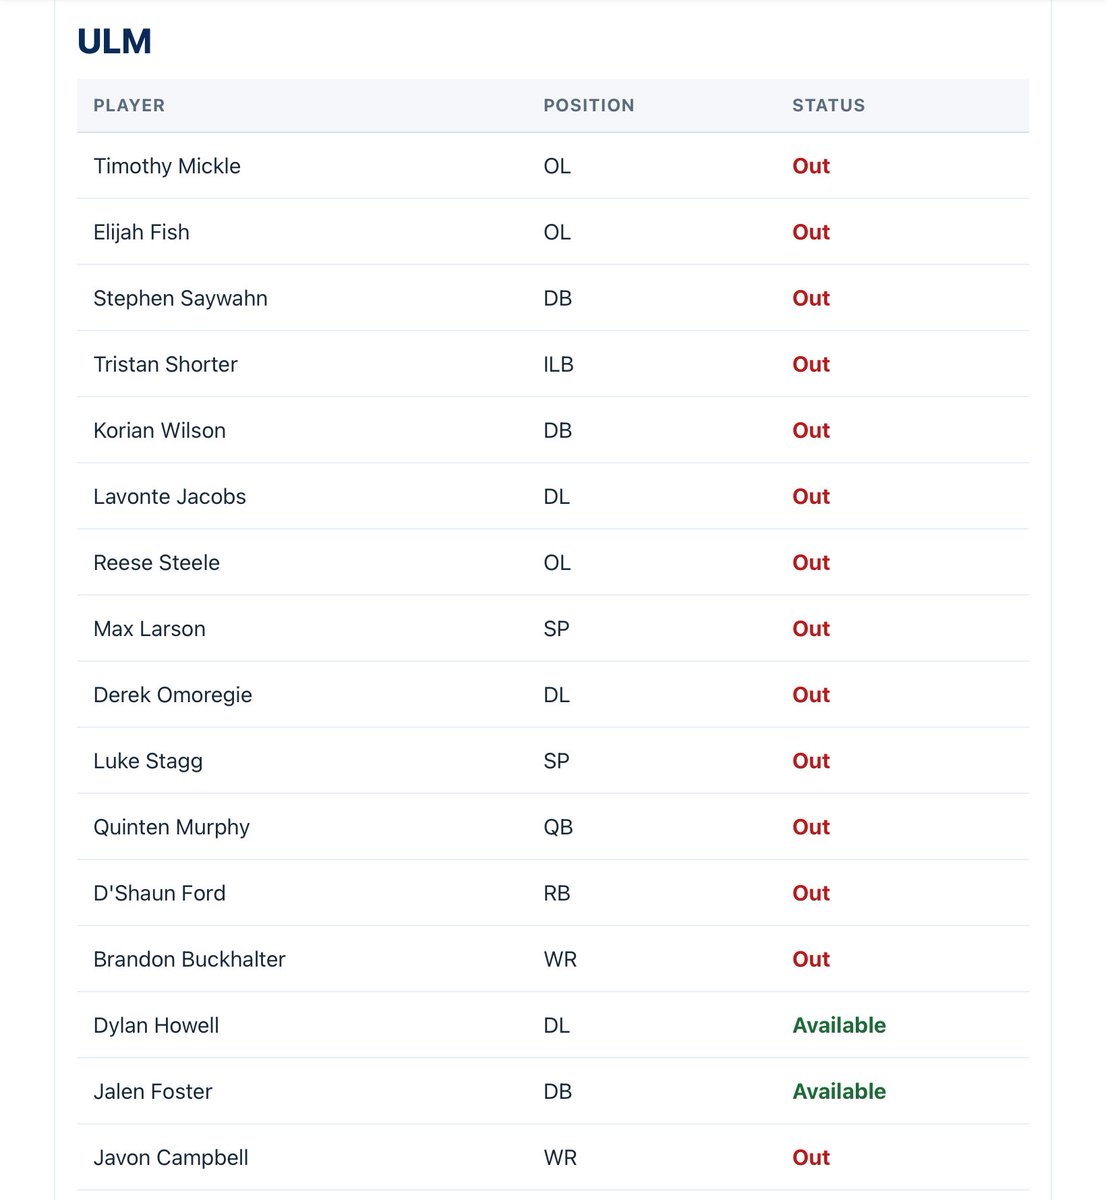Screen dimensions: 1106x1200
Task: Select Lavonte Jacobs player name
Action: pyautogui.click(x=169, y=496)
